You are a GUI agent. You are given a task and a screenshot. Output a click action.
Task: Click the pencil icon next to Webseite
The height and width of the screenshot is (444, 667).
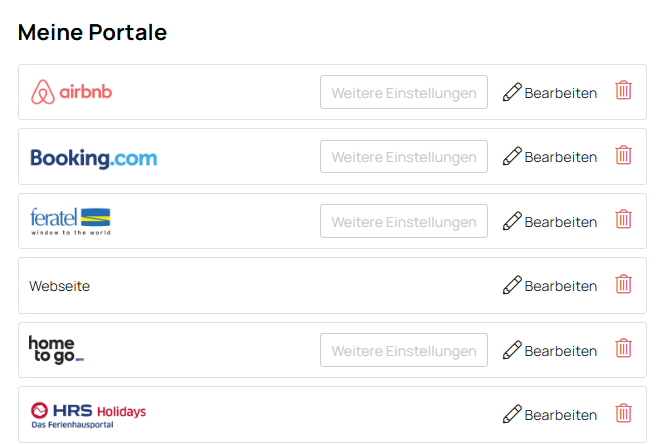[x=512, y=285]
